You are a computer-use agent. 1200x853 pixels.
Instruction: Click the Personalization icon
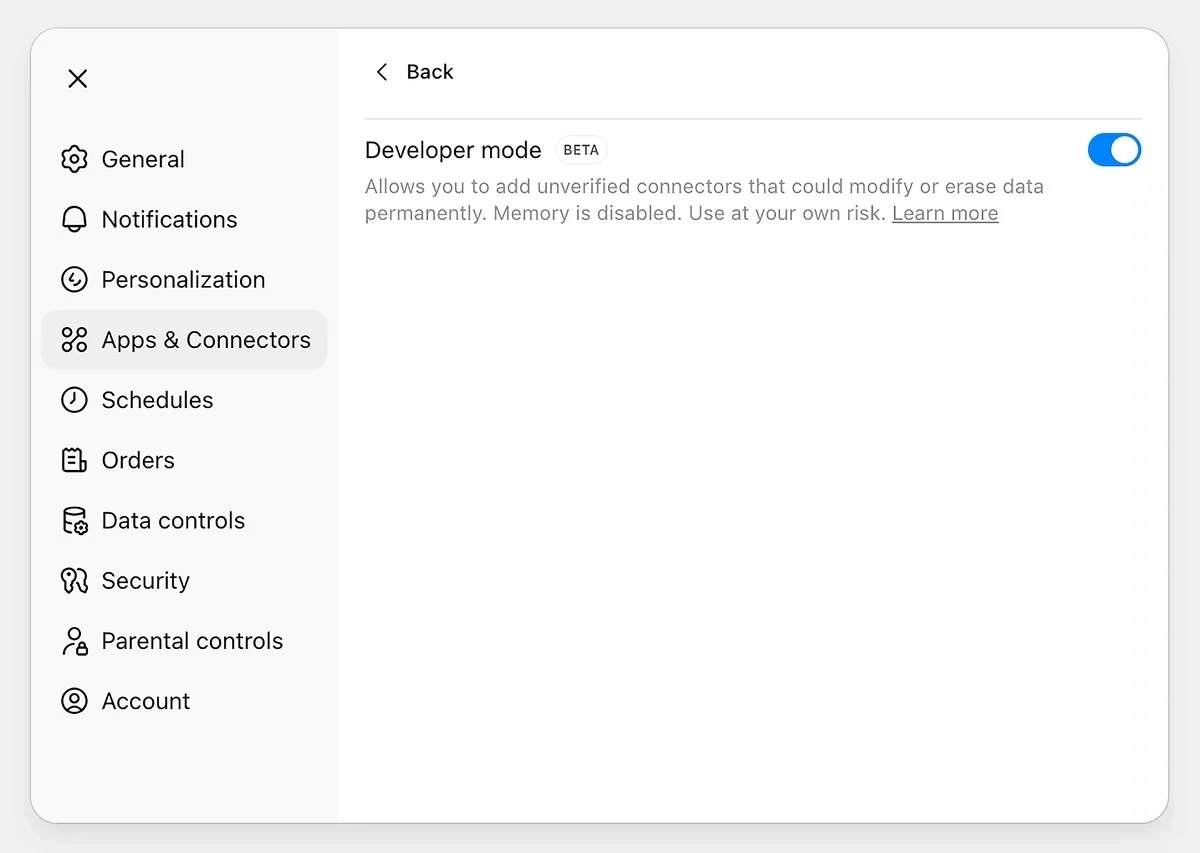[74, 279]
